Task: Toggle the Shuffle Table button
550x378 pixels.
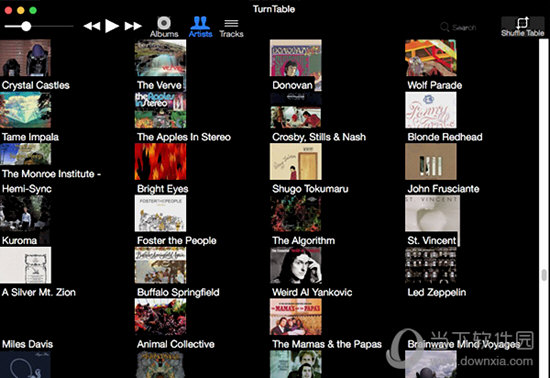Action: tap(523, 27)
